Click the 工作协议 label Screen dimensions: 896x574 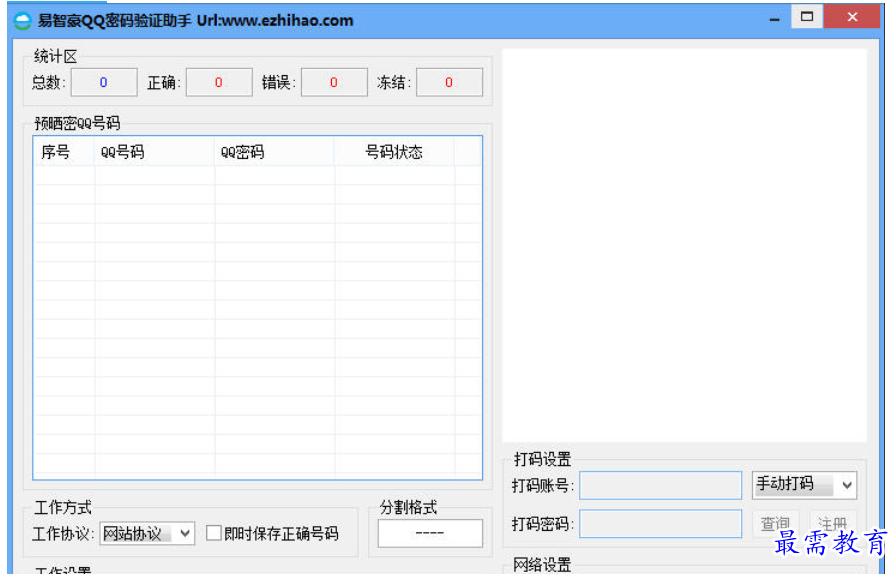point(63,533)
